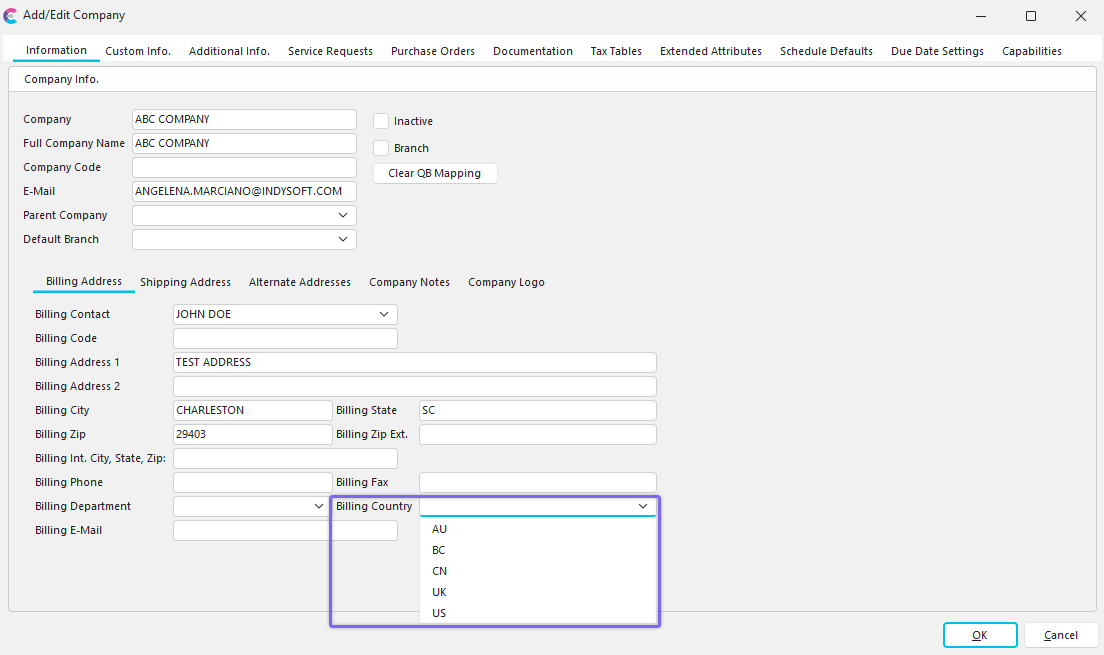Click the app logo icon in title bar
1104x655 pixels.
(11, 16)
